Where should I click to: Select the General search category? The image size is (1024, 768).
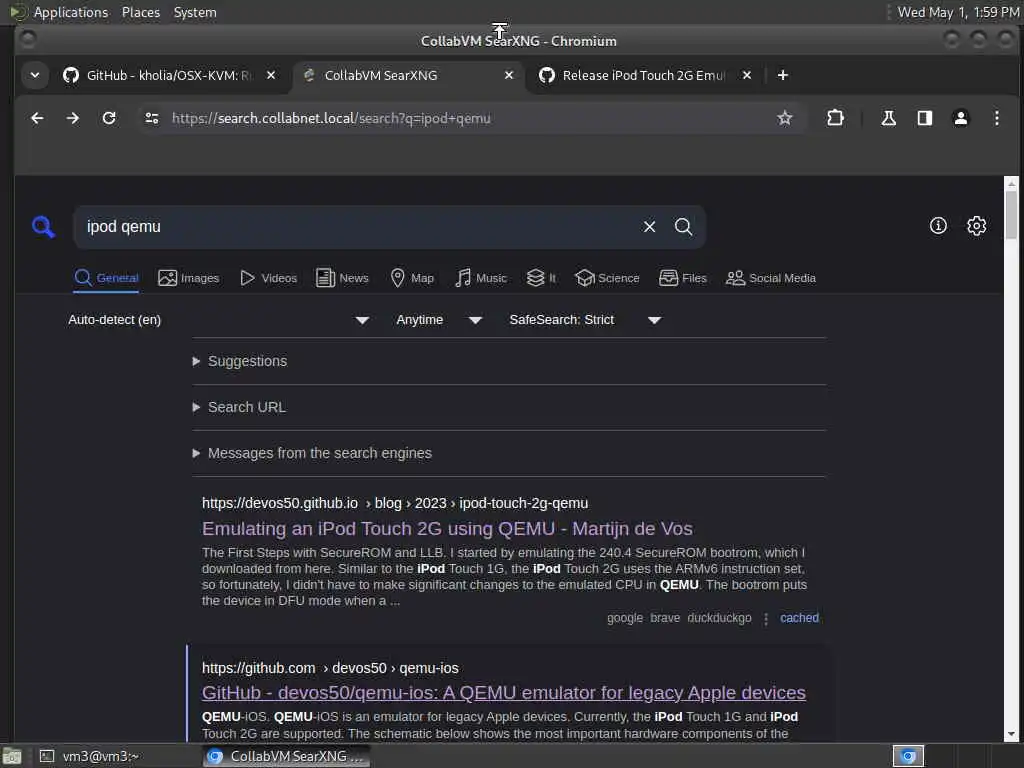pos(106,278)
